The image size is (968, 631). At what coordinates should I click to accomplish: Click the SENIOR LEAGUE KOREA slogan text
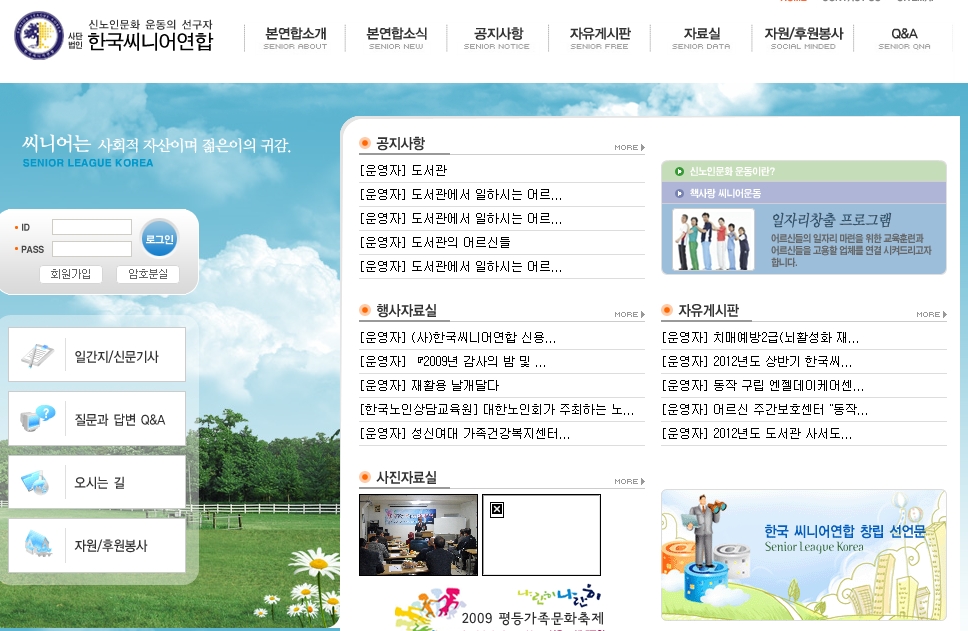88,163
